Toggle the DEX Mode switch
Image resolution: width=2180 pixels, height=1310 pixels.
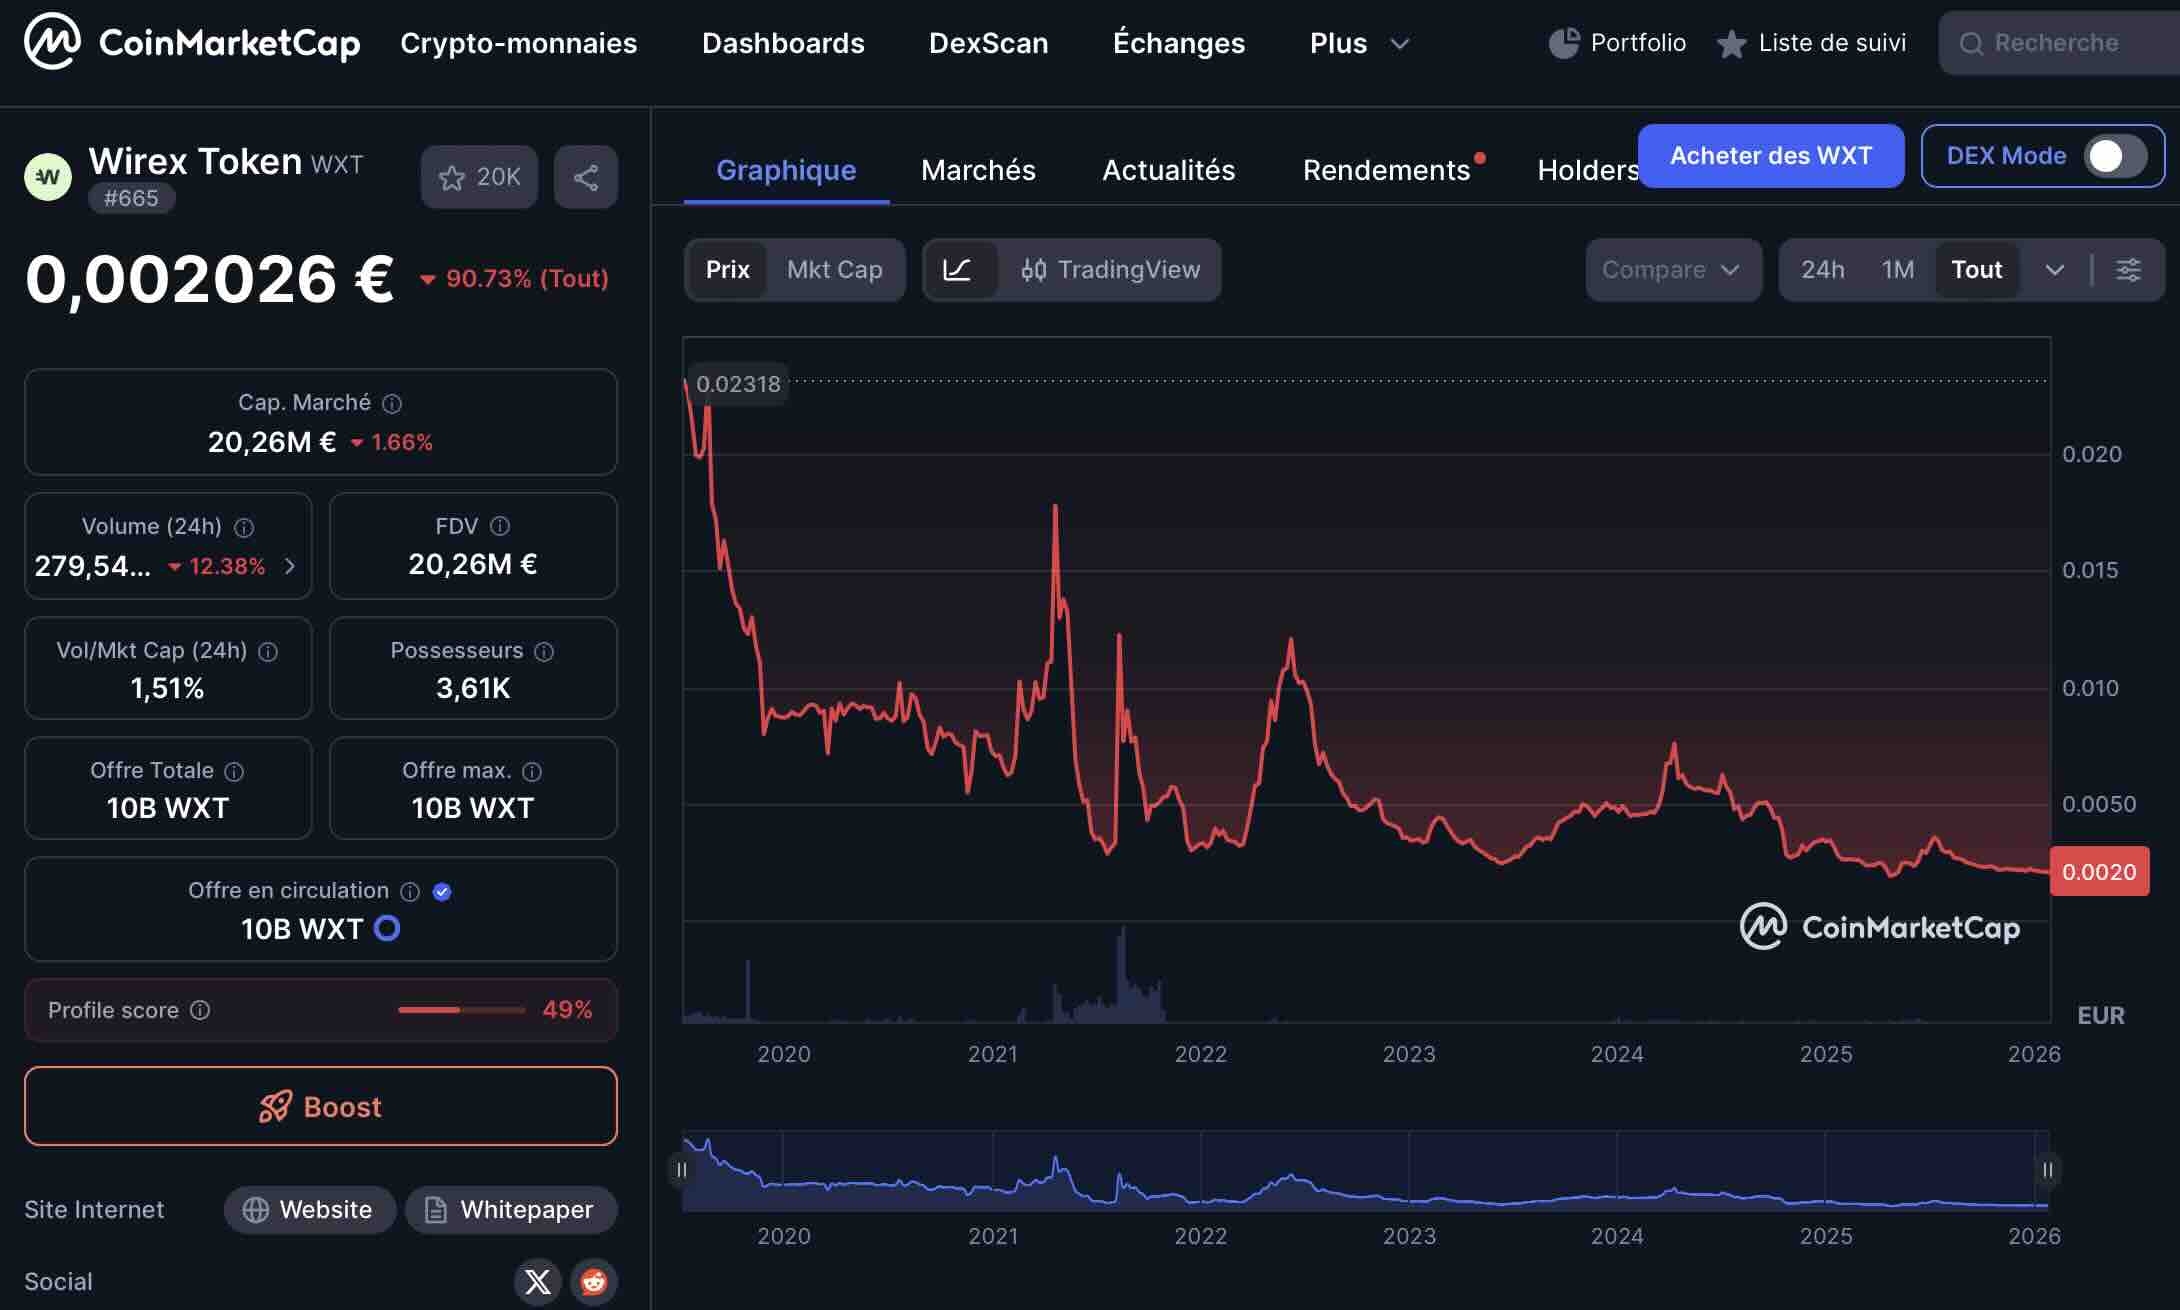[x=2113, y=156]
